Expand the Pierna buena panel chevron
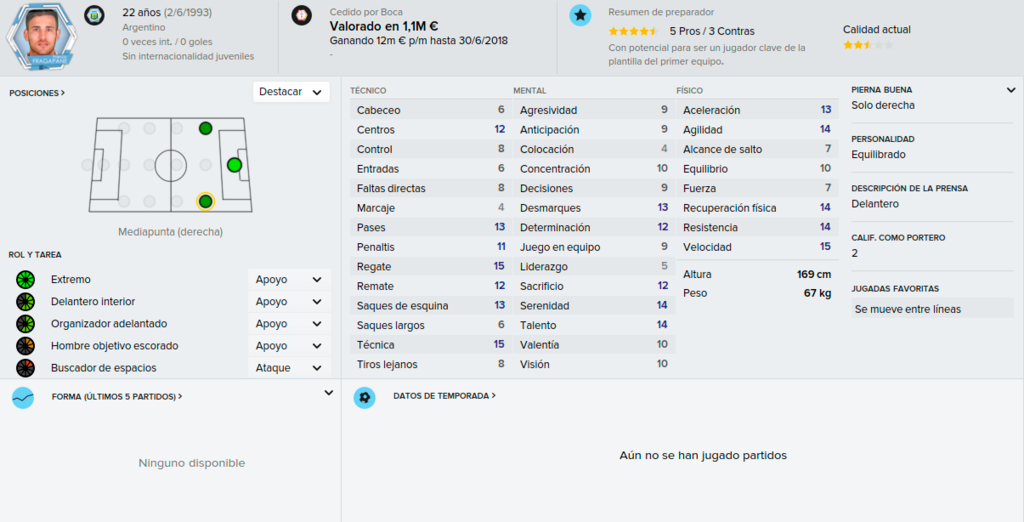This screenshot has width=1024, height=522. (x=1011, y=90)
